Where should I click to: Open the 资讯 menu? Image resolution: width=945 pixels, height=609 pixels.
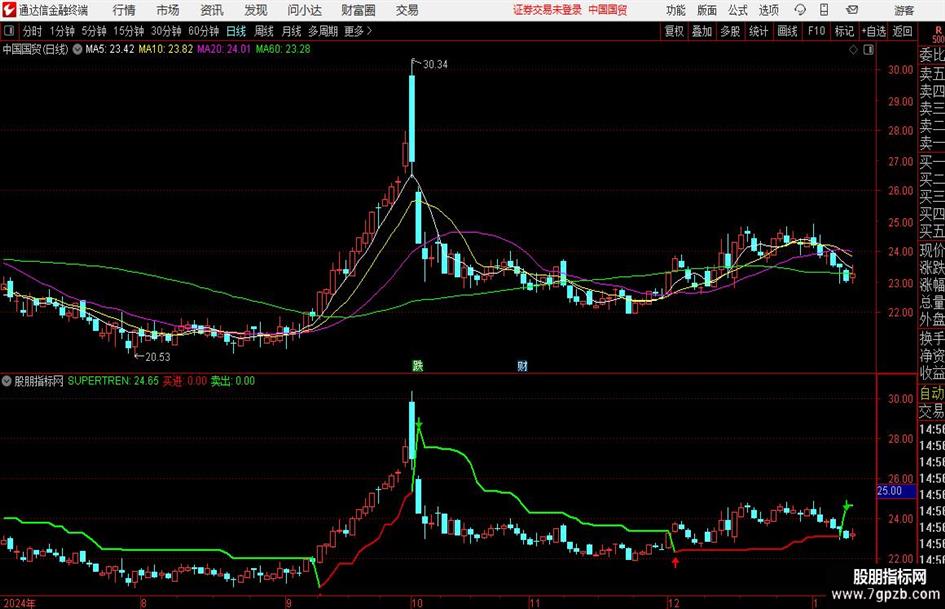pos(212,10)
